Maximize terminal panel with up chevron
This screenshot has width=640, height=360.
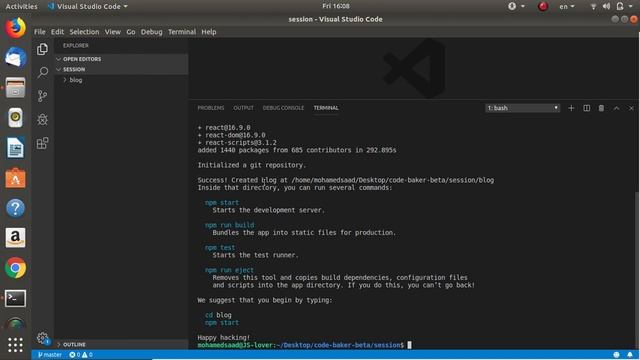tap(616, 108)
